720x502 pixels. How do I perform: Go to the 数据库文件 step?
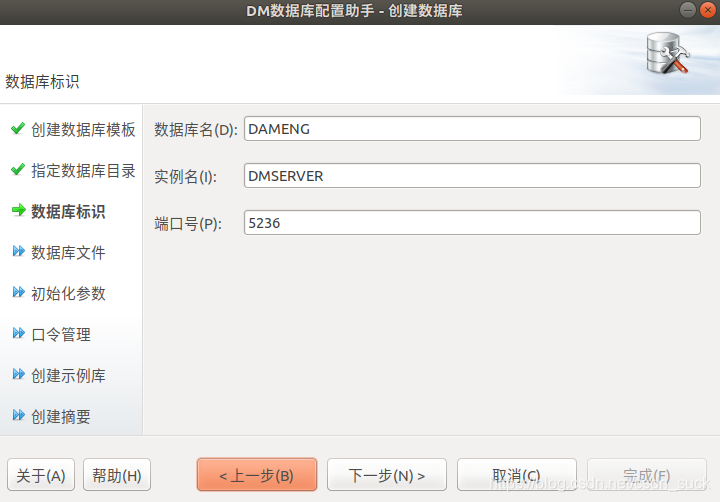[68, 253]
